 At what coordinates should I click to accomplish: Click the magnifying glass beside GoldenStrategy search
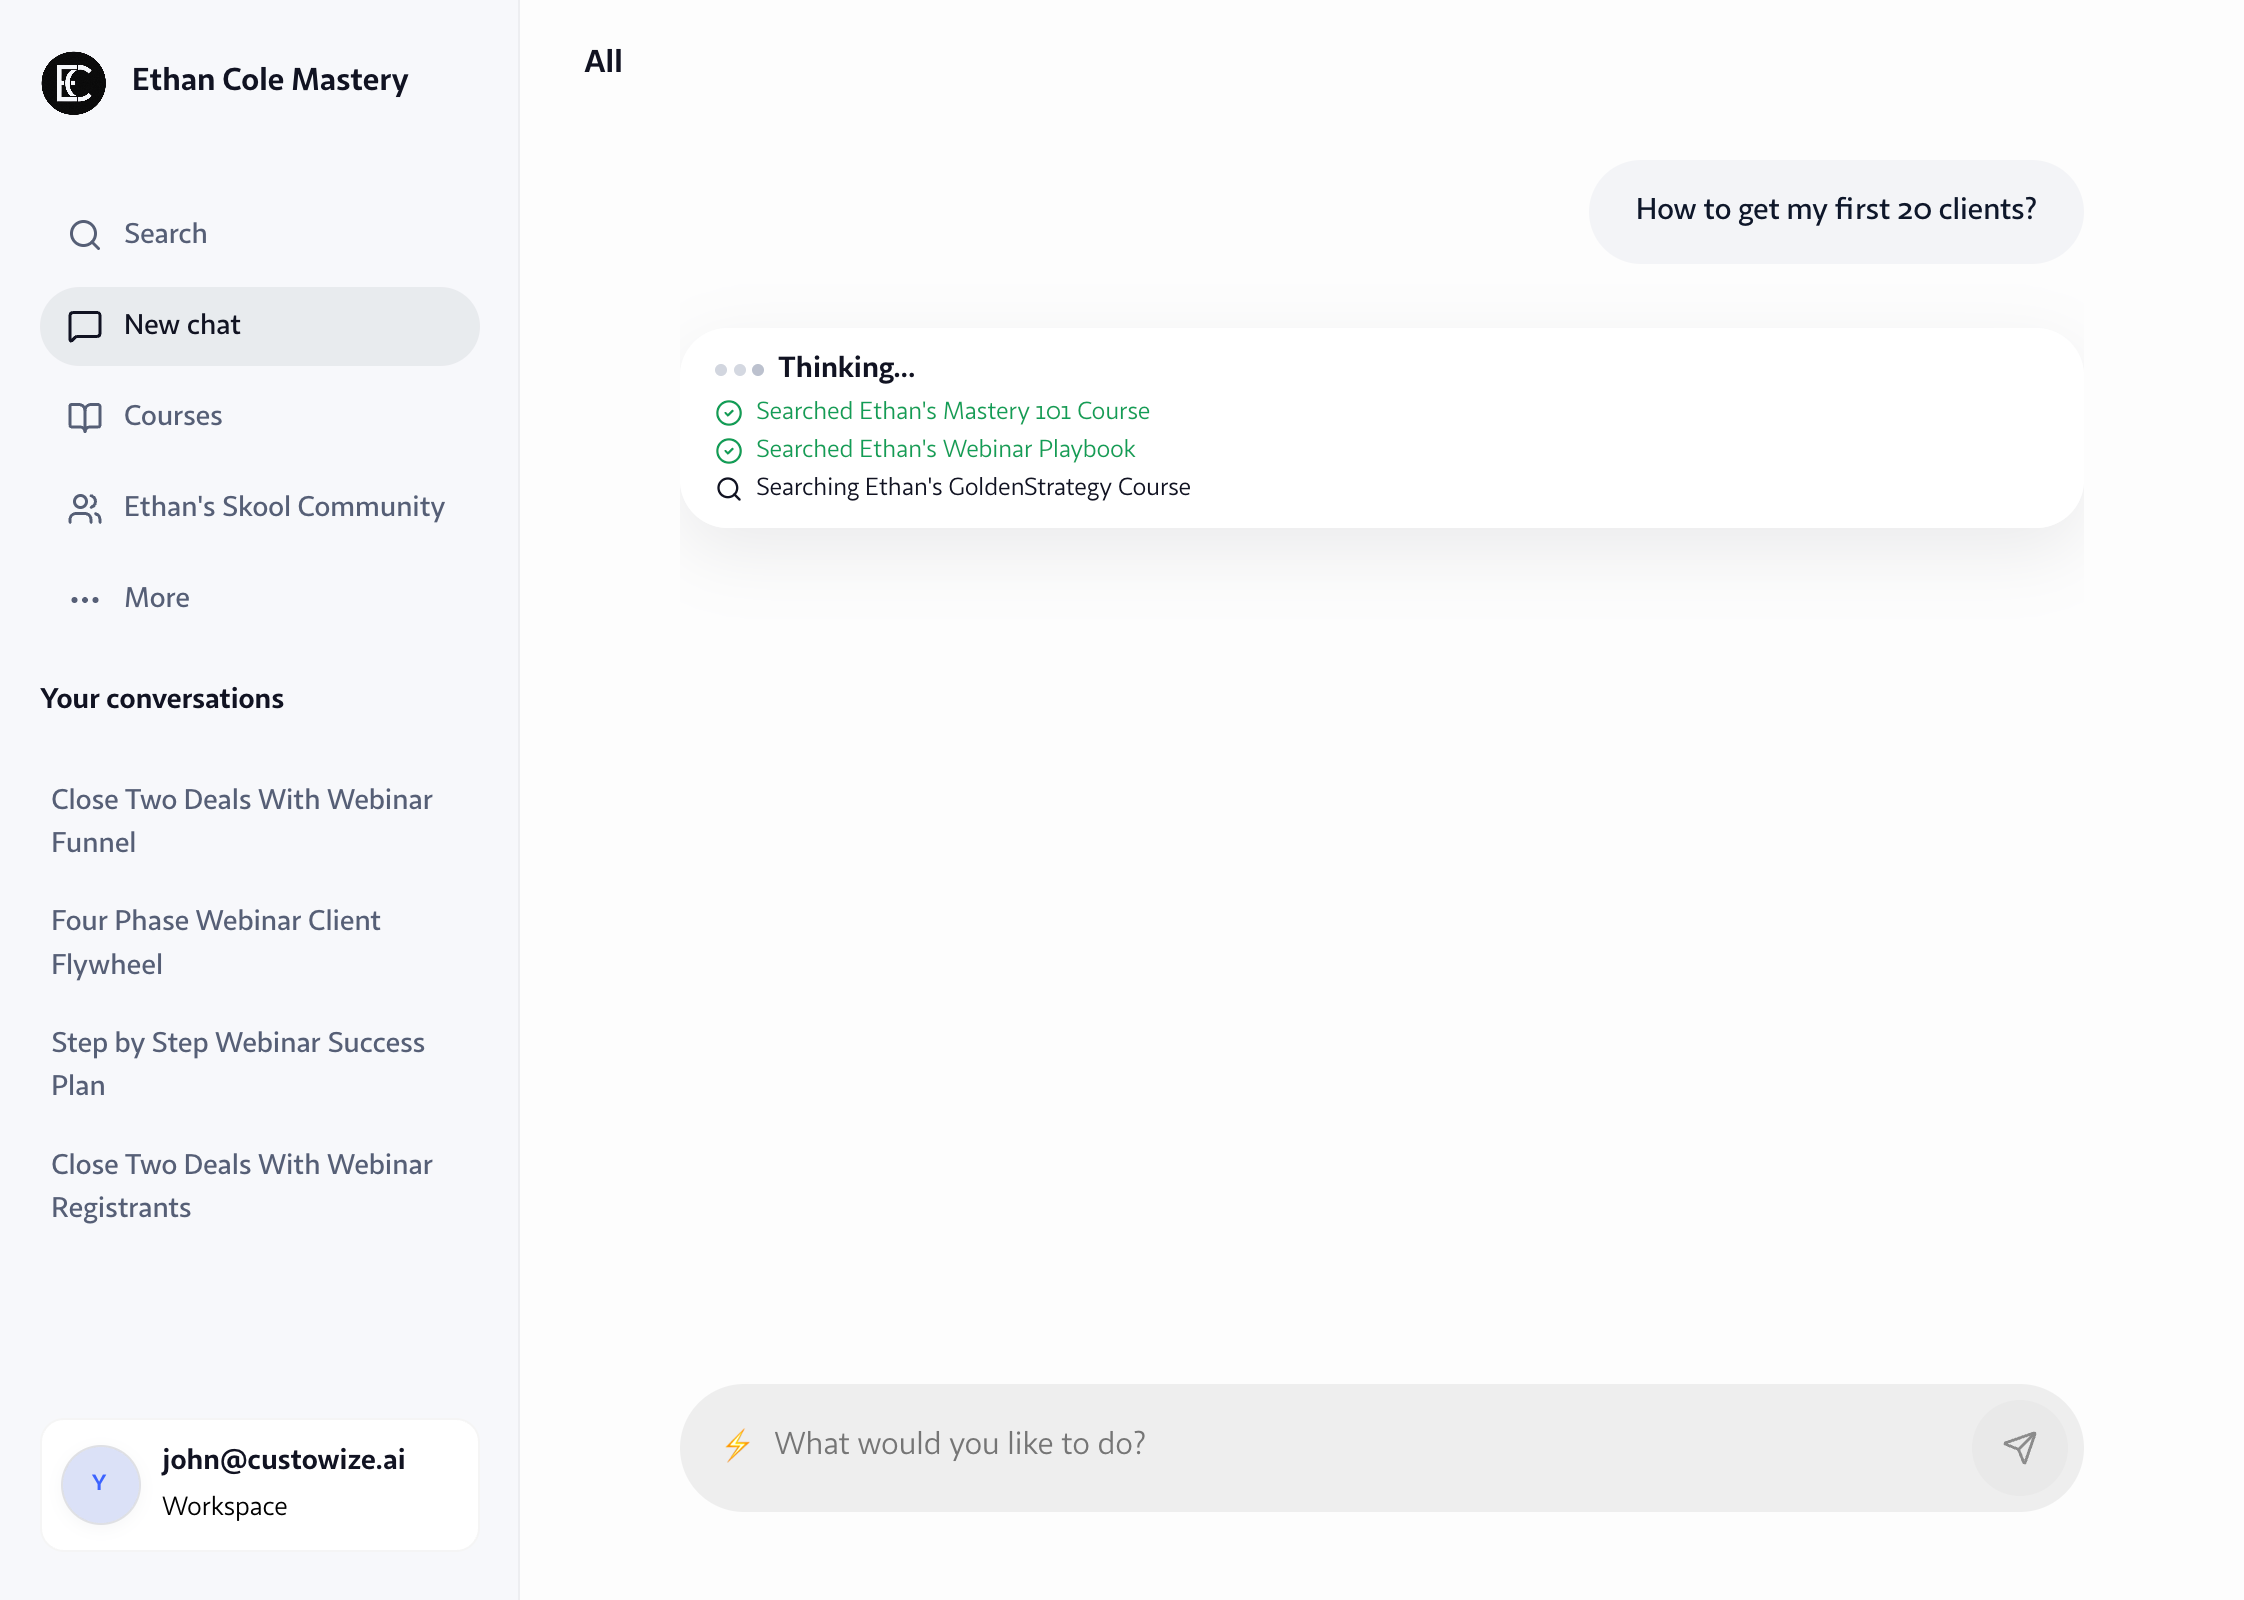[729, 489]
